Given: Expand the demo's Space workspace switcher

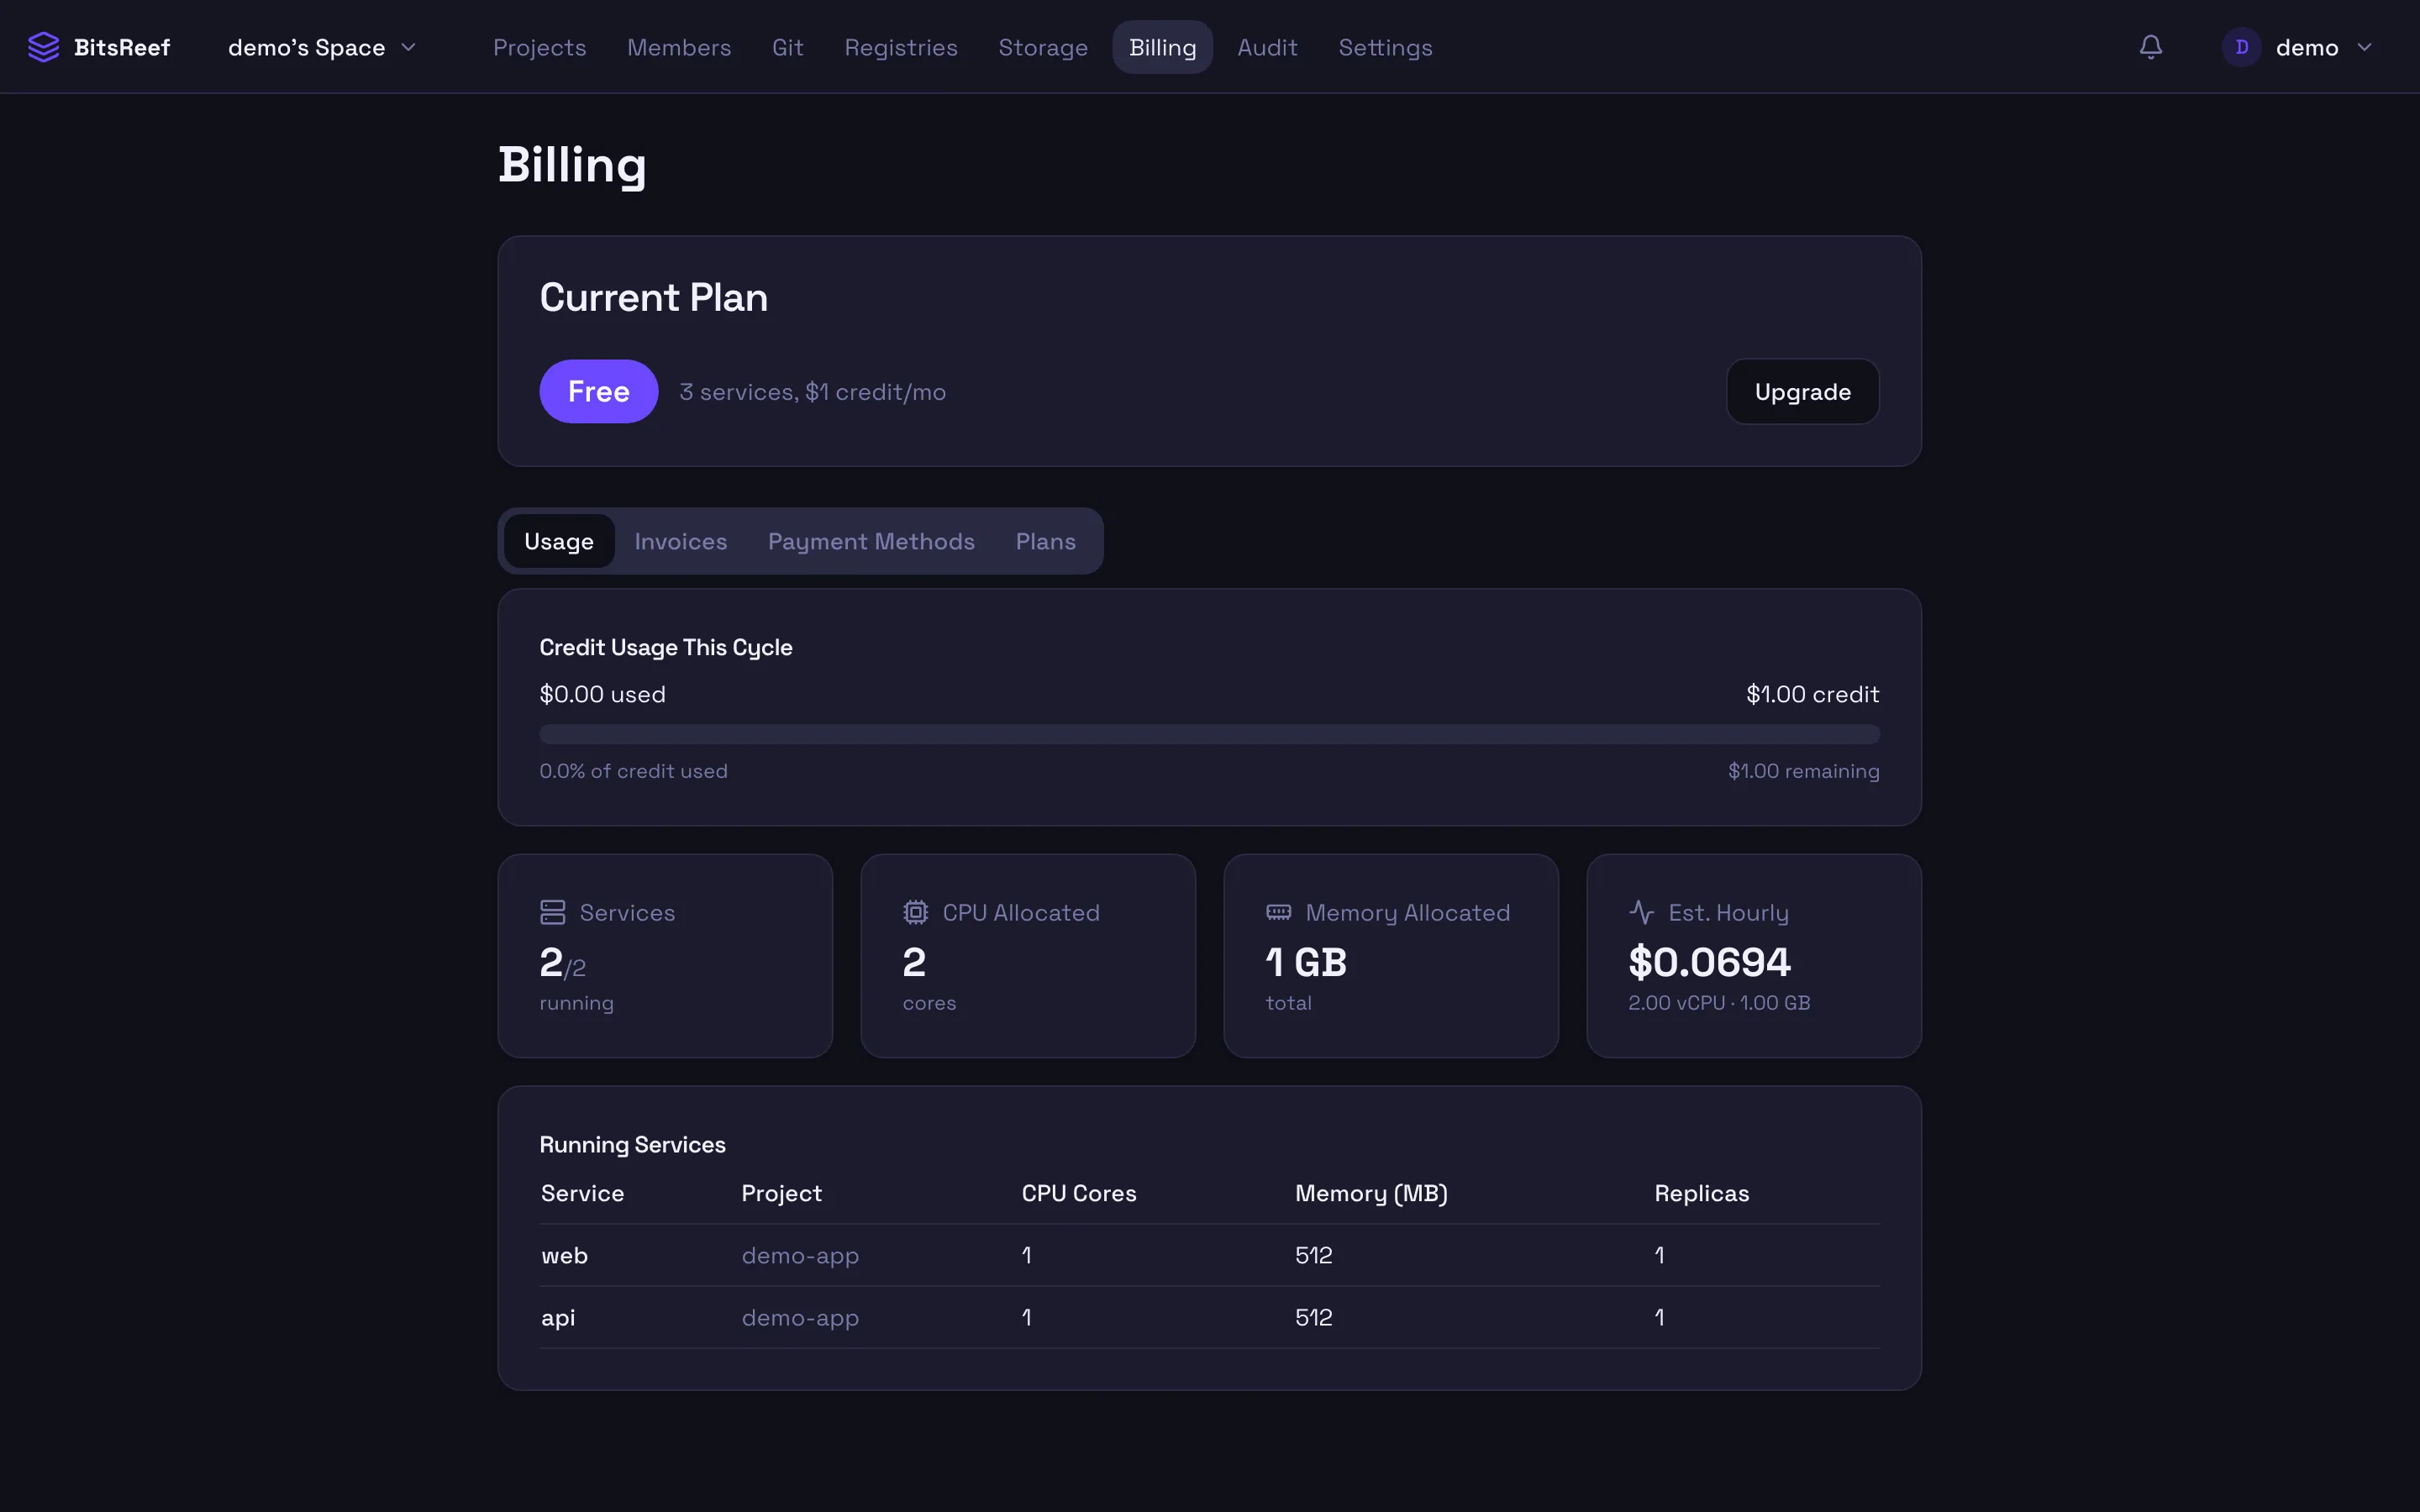Looking at the screenshot, I should pos(322,47).
